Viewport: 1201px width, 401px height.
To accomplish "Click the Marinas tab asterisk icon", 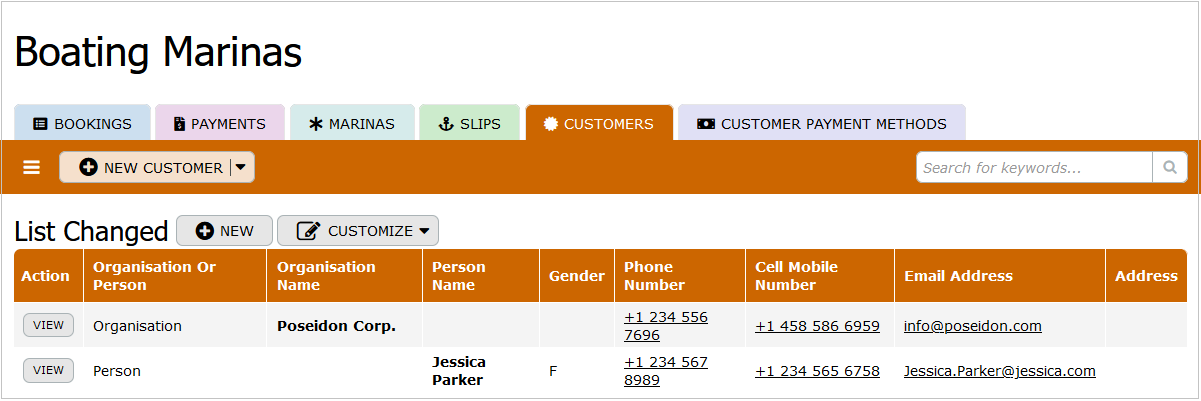I will [316, 124].
